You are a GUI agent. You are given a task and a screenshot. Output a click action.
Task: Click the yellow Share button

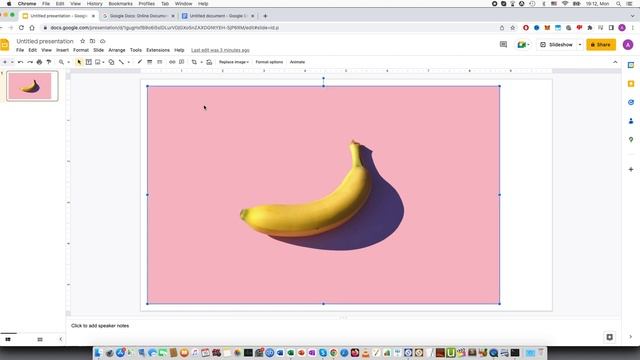click(x=601, y=44)
